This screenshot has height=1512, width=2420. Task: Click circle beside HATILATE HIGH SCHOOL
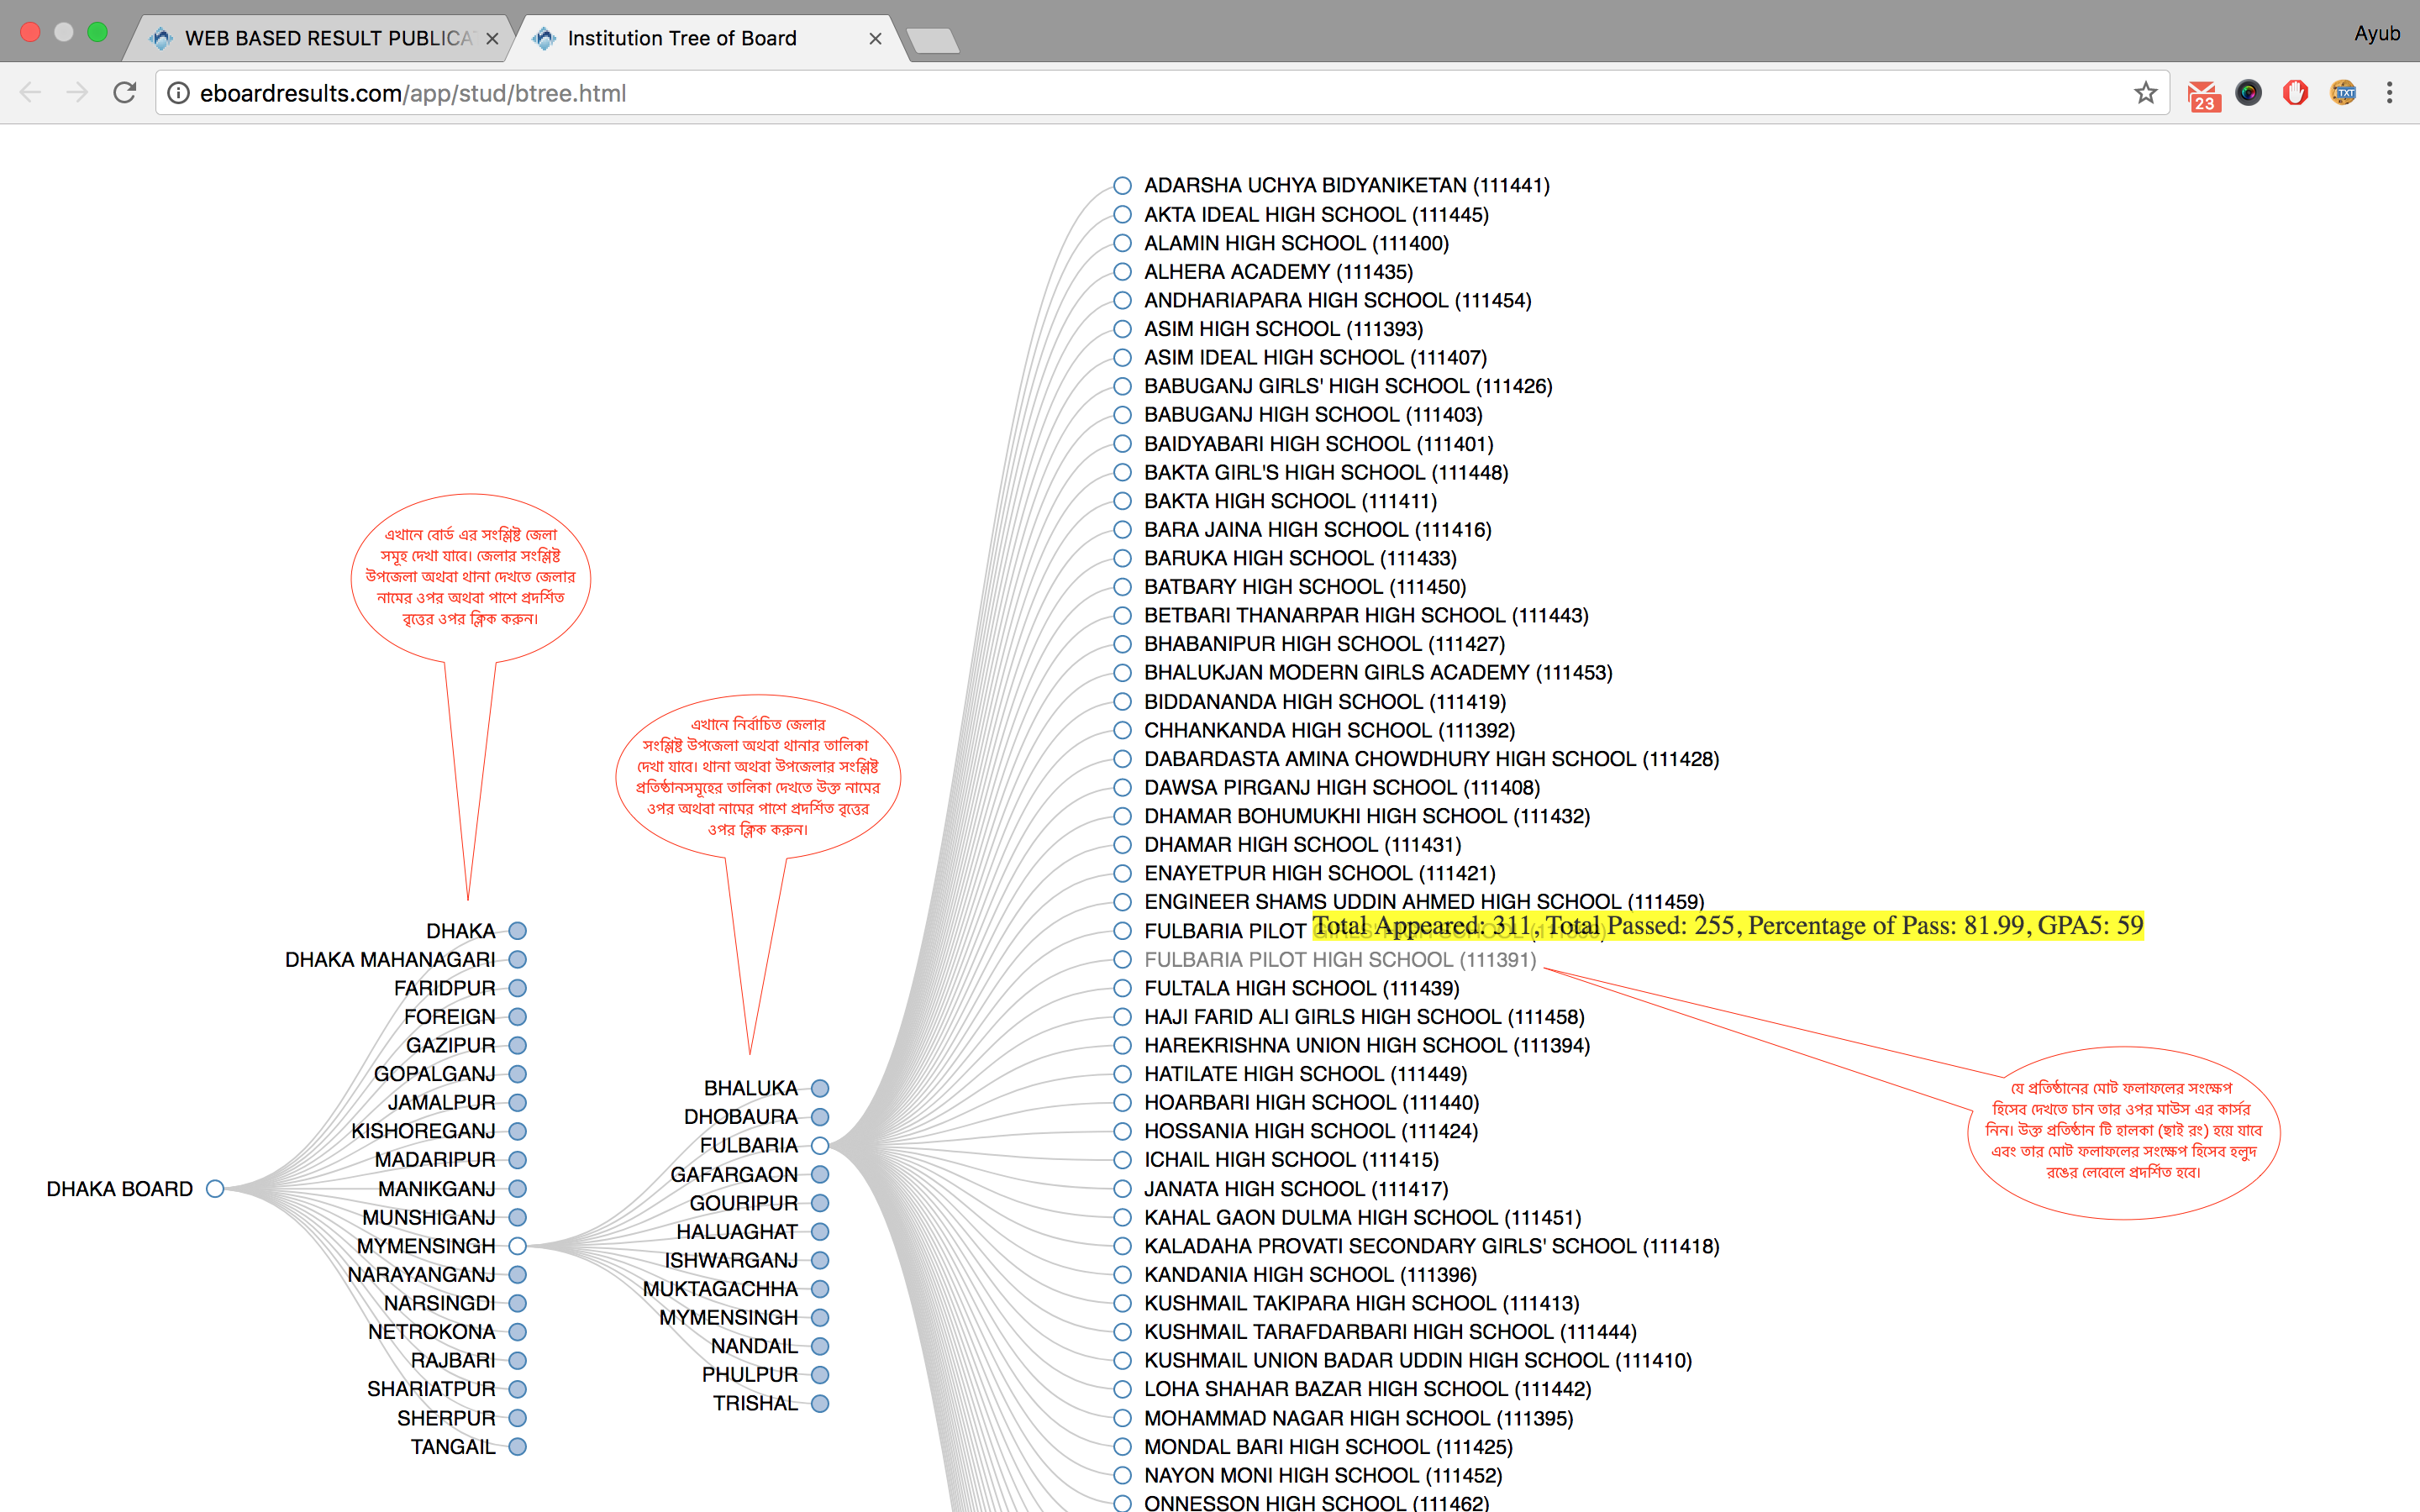pos(1122,1074)
